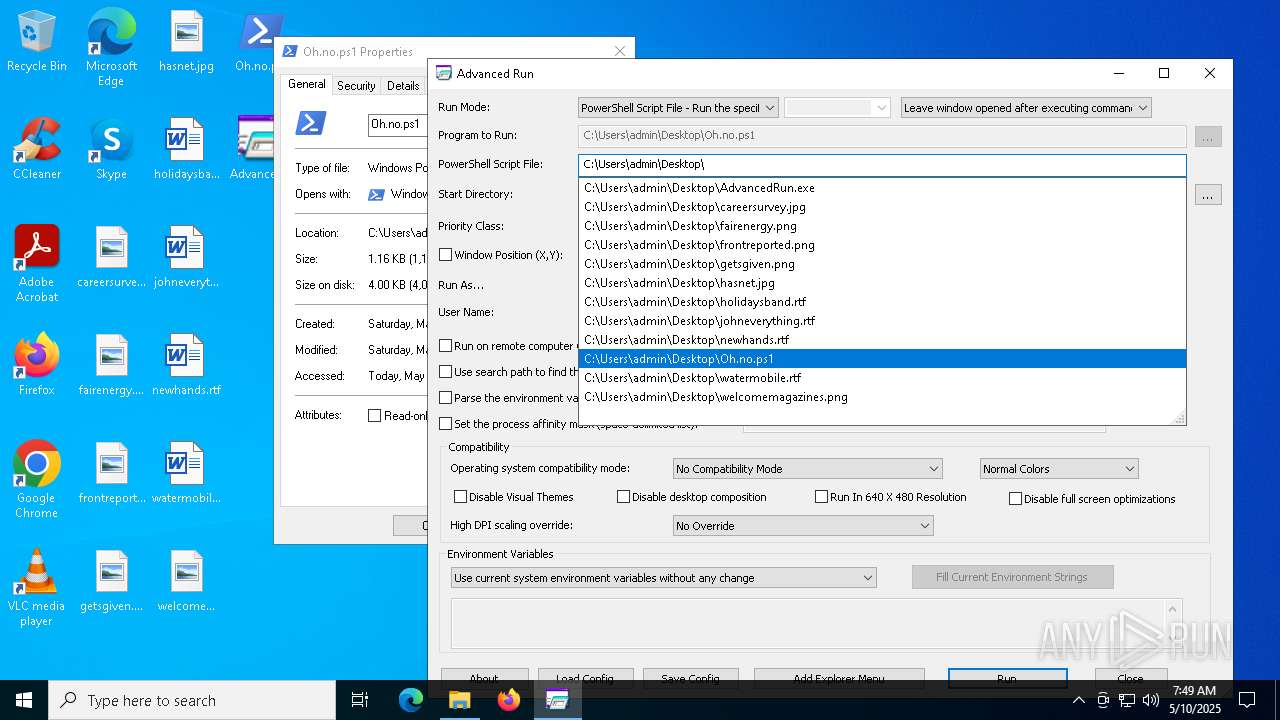Expand the operating system compatibility mode dropdown

coord(808,469)
